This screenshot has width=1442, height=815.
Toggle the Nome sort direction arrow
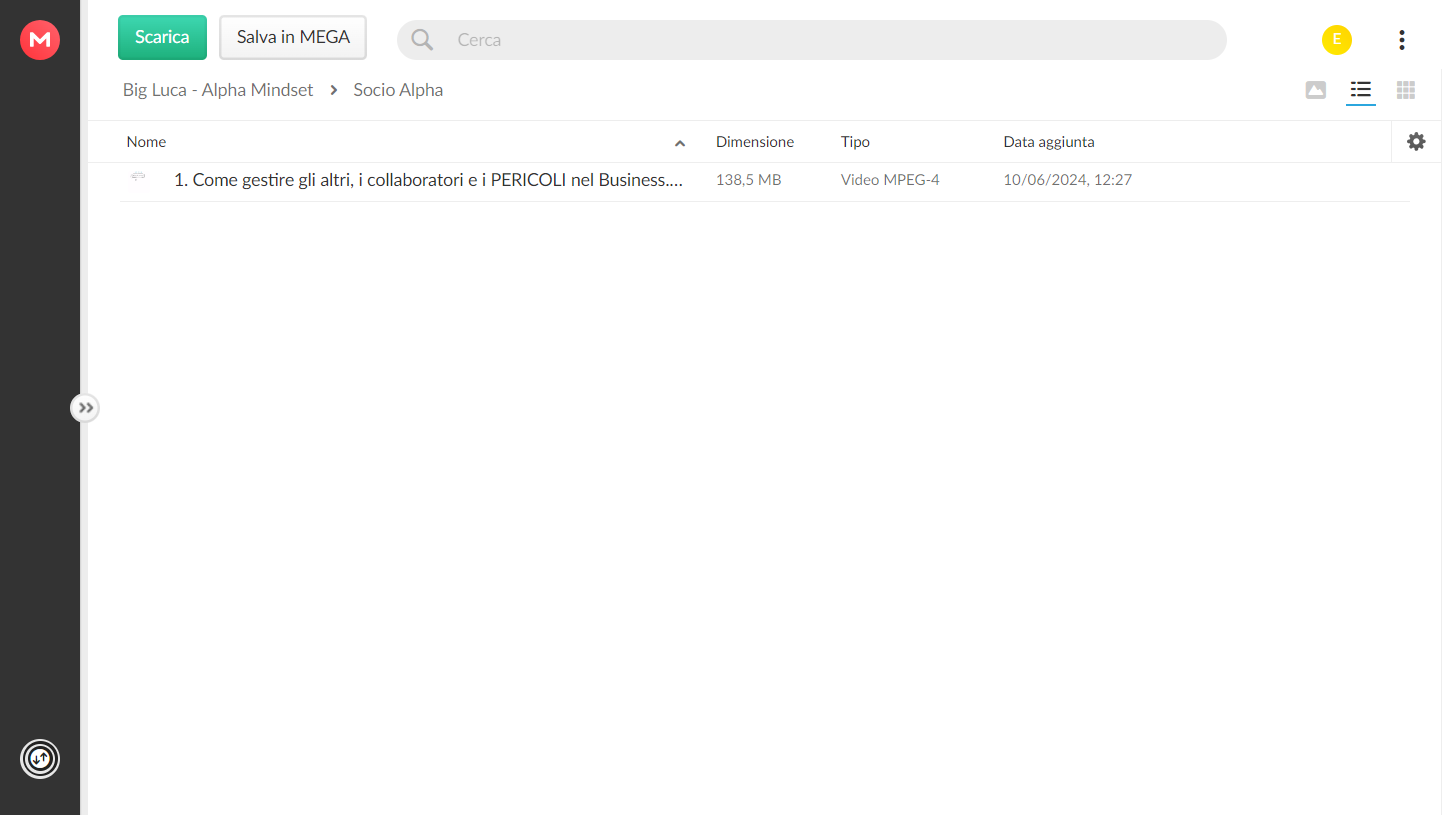[x=680, y=143]
